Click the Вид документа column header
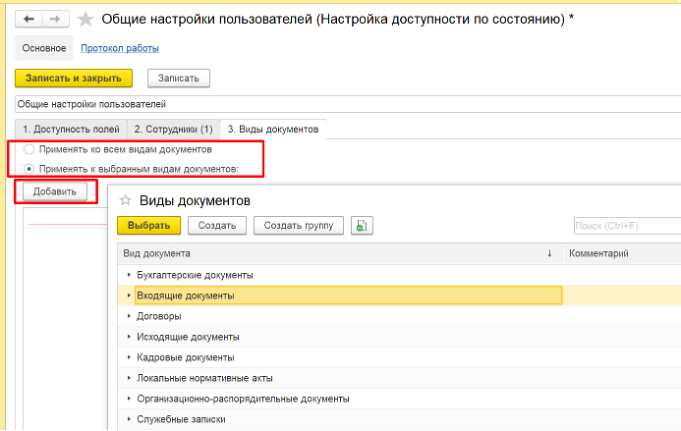Screen dimensions: 681x431 coord(340,253)
